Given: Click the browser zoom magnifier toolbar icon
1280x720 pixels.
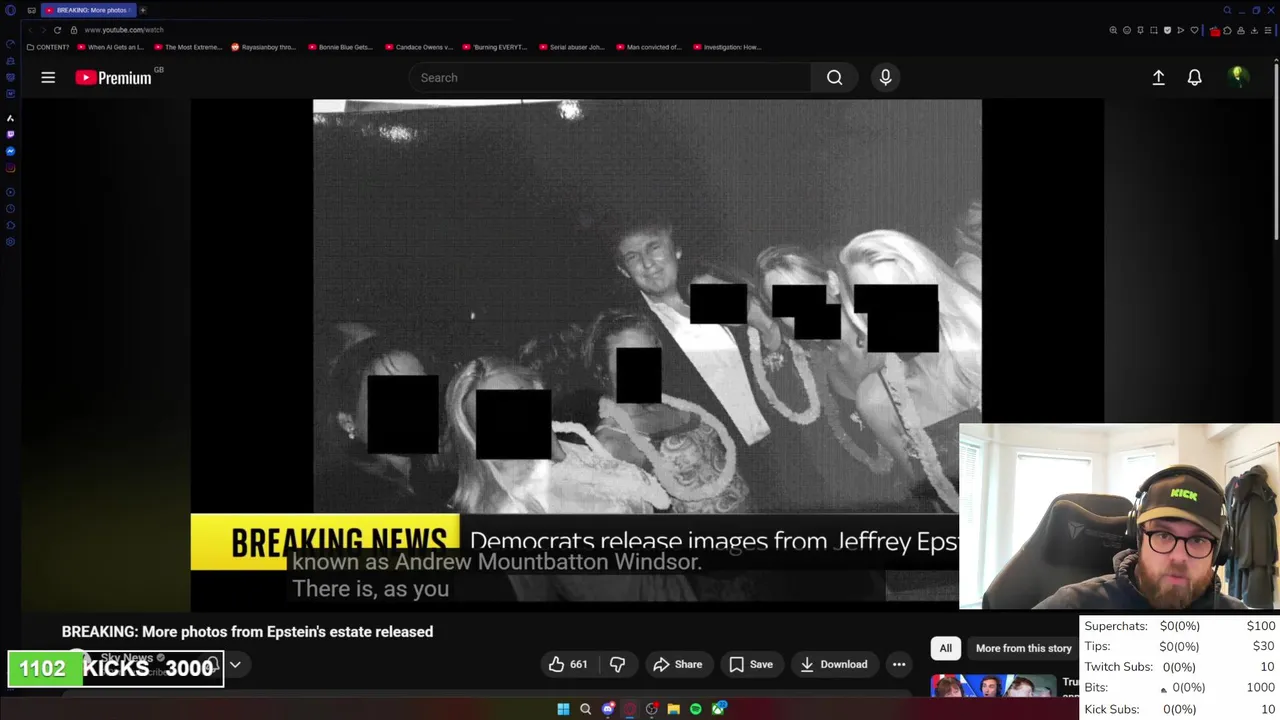Looking at the screenshot, I should (x=1113, y=30).
